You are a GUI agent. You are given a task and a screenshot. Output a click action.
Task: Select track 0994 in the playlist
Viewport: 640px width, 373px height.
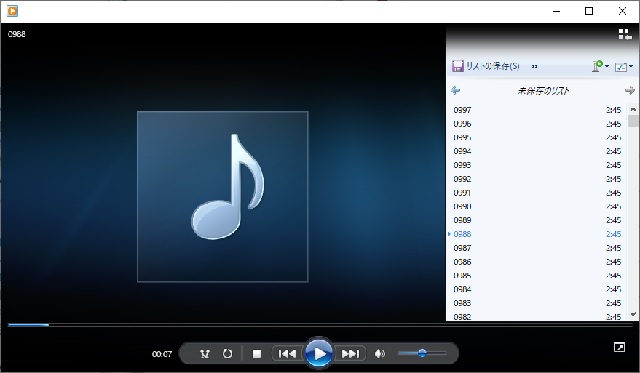(x=537, y=151)
